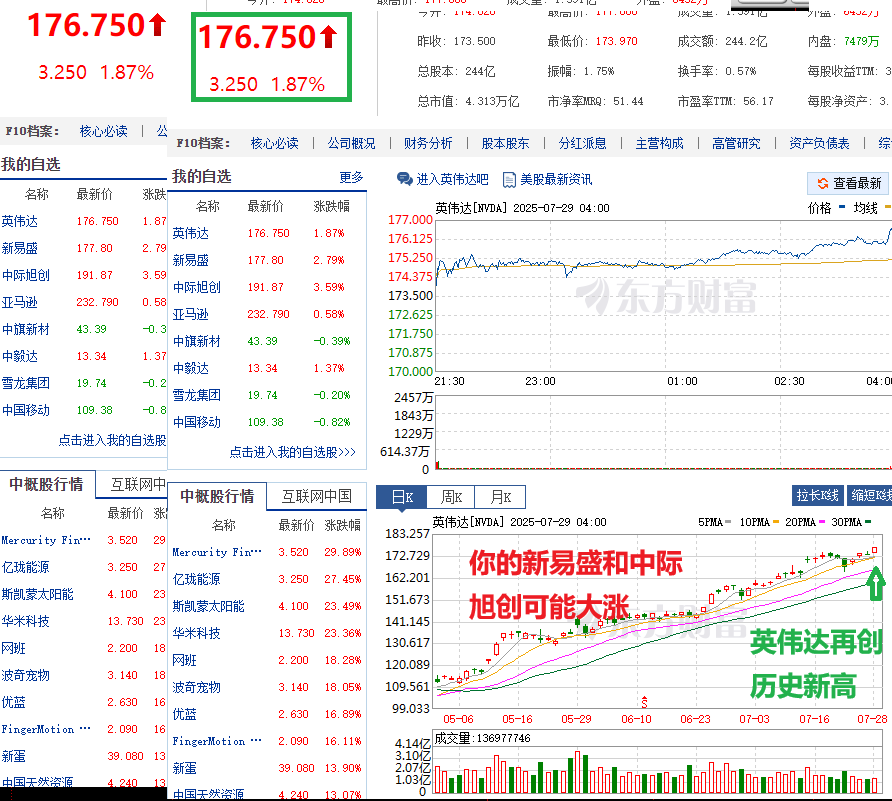Click the 06-10 date label on K-line chart
Screen dimensions: 892x801
tap(636, 719)
